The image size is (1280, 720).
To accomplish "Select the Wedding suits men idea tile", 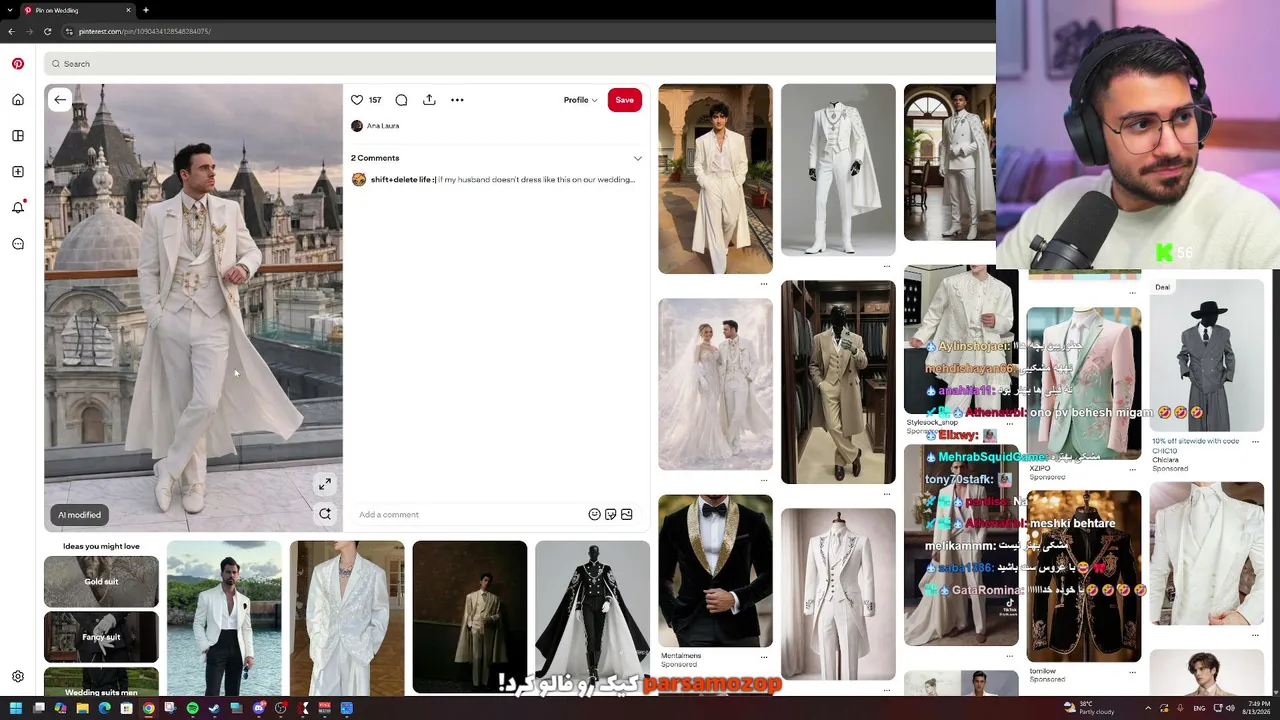I will [x=101, y=682].
